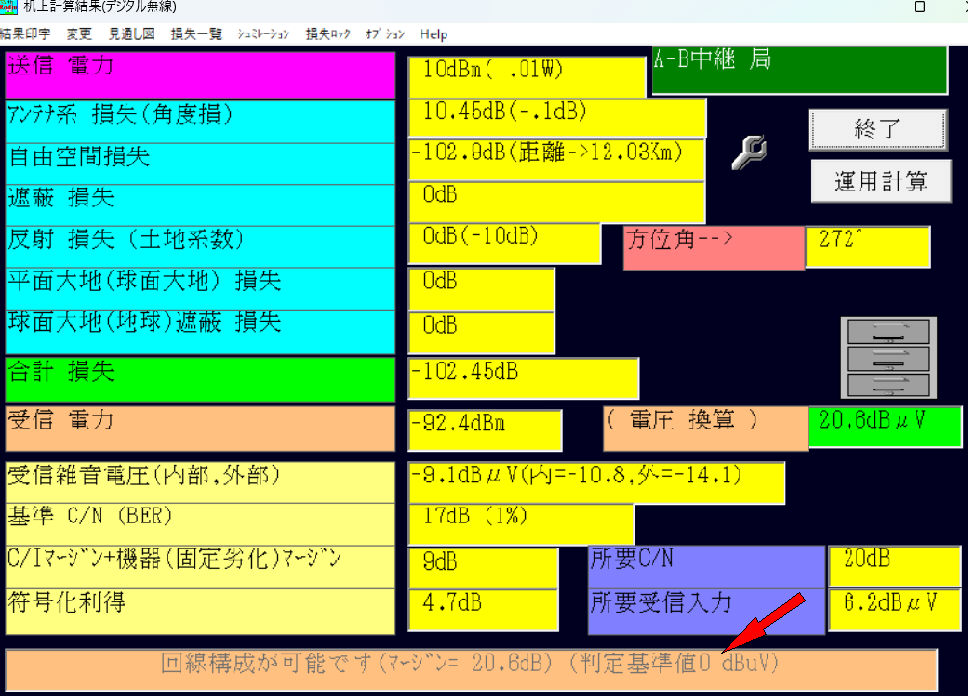Image resolution: width=968 pixels, height=696 pixels.
Task: Click the 運用計算 button
Action: (x=880, y=181)
